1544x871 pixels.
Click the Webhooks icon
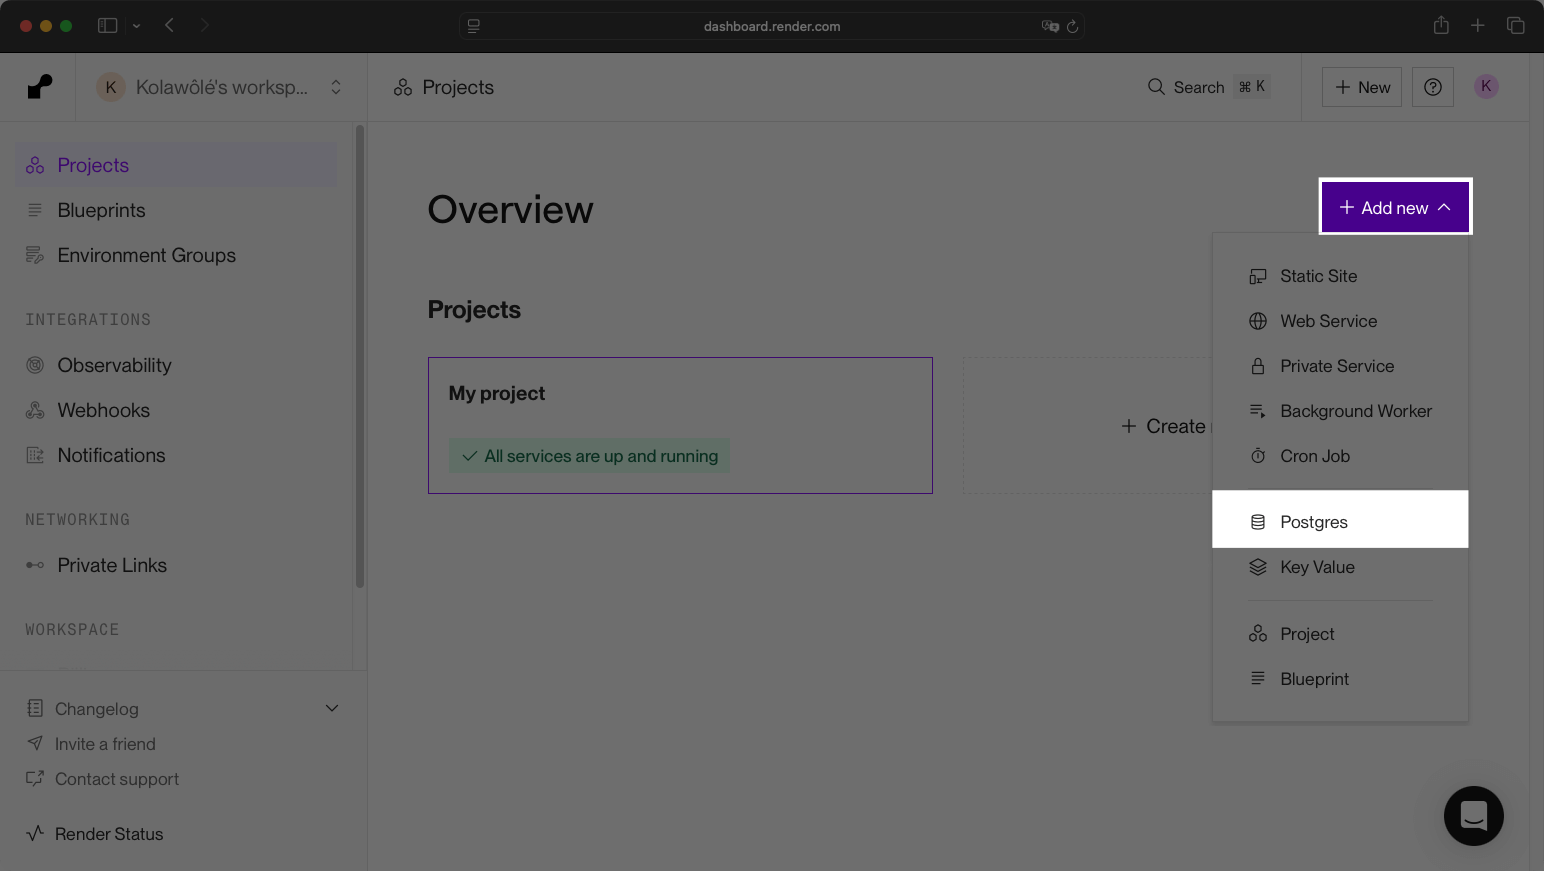[x=35, y=410]
